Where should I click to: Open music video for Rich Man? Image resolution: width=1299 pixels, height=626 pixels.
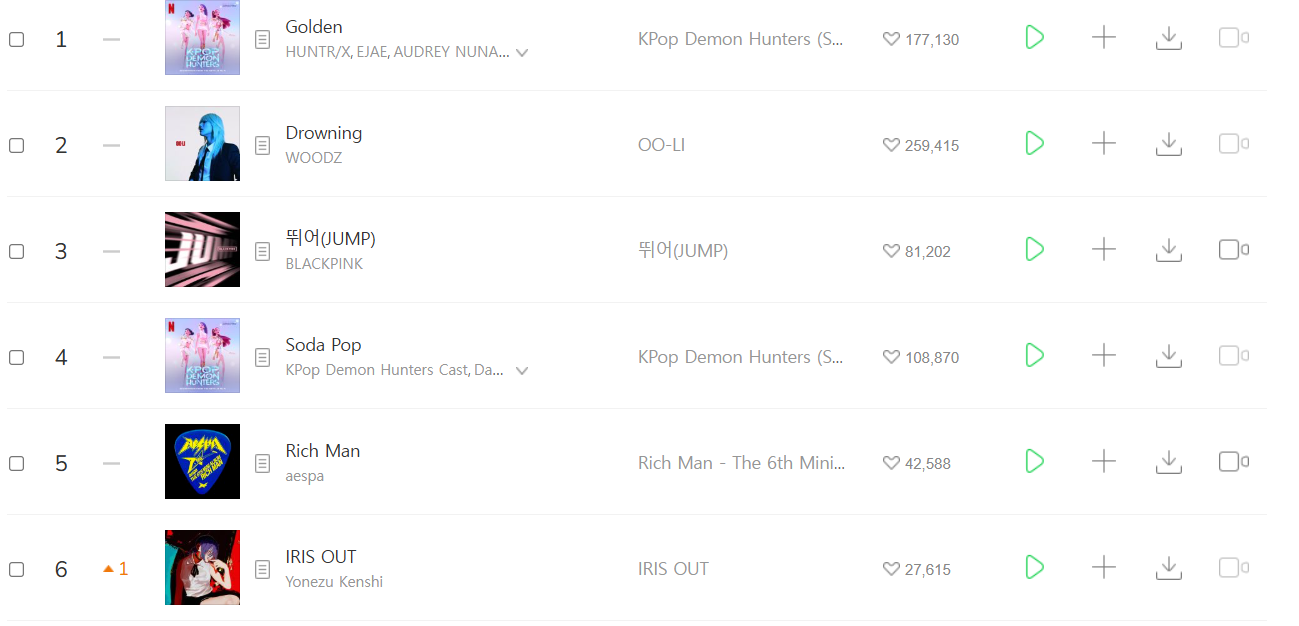coord(1232,462)
